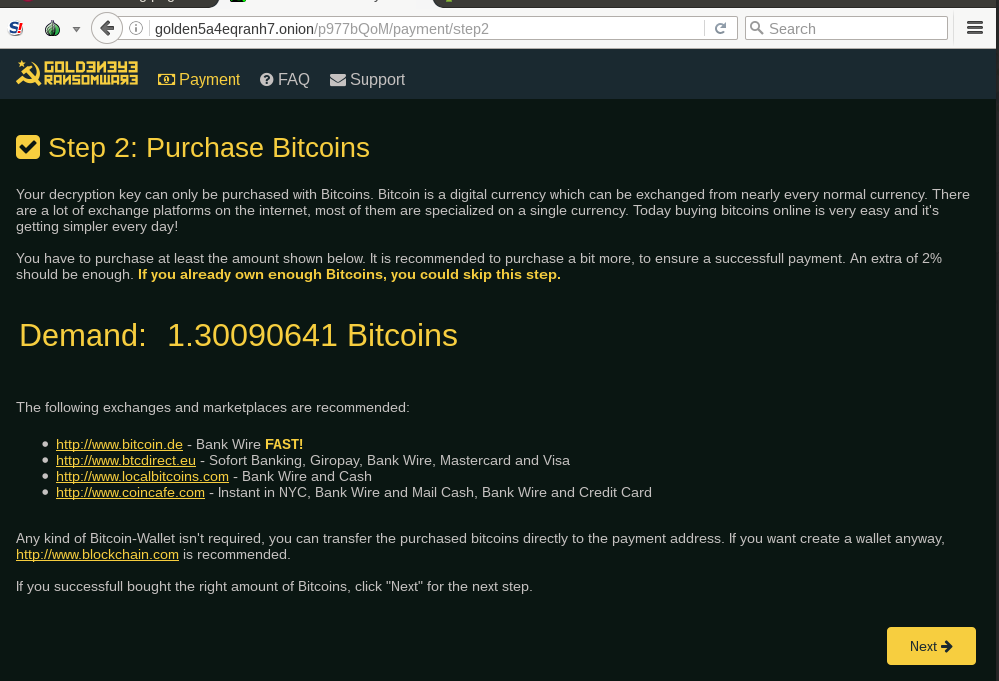Screen dimensions: 999x681
Task: Open the hamburger menu icon
Action: pos(975,28)
